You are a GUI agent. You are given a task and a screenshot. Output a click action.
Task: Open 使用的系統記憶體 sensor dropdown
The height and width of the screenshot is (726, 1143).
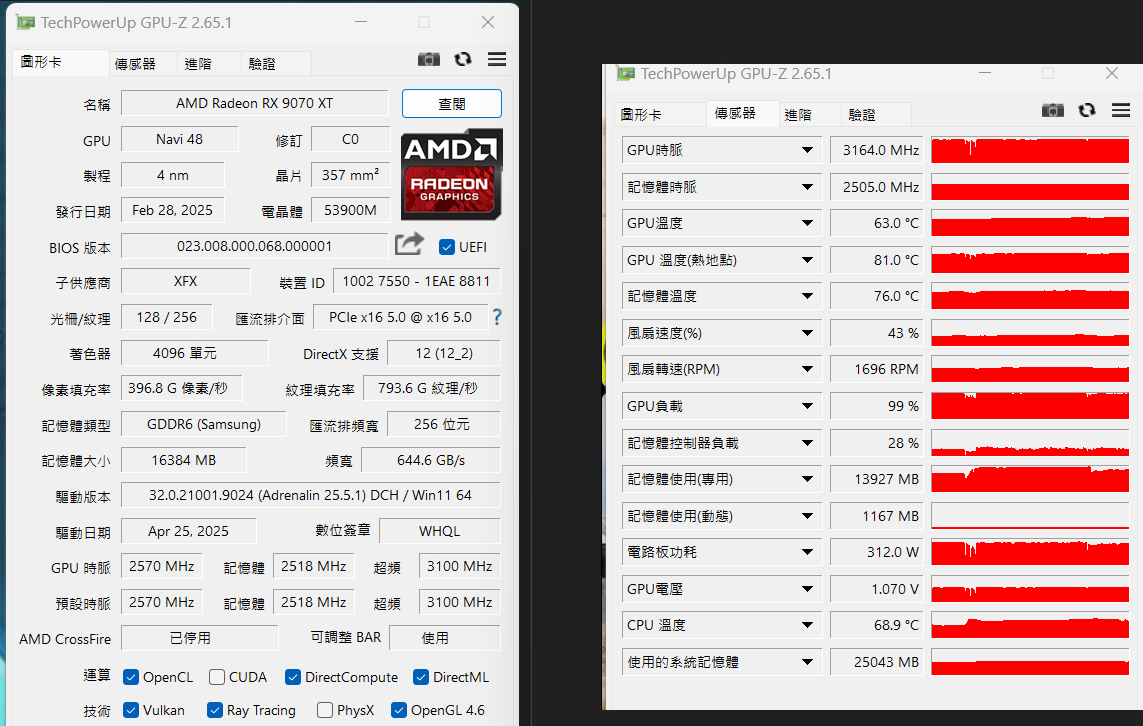click(807, 662)
